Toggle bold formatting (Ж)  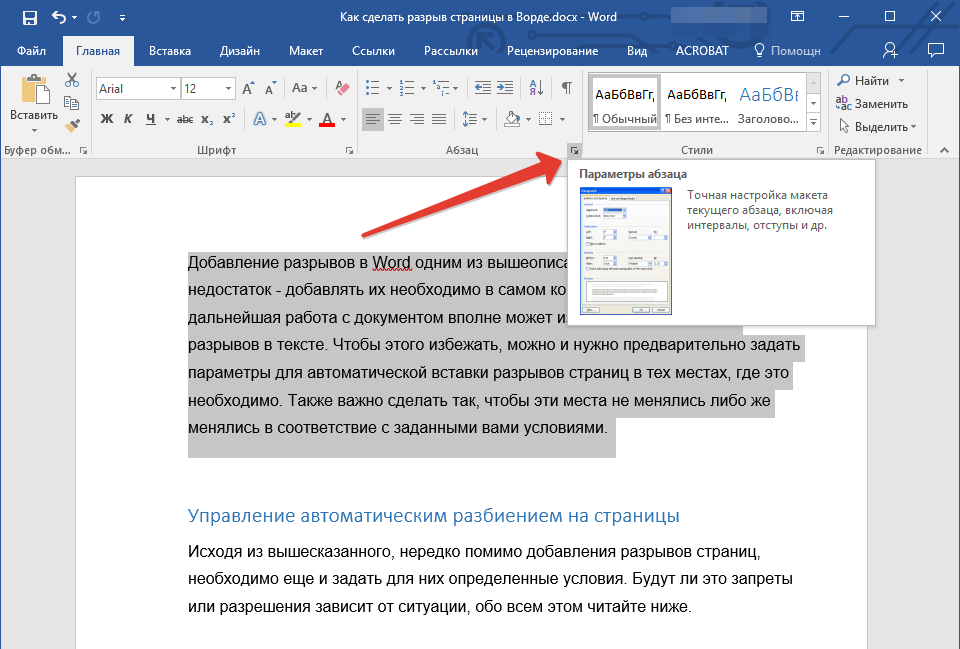(x=107, y=120)
